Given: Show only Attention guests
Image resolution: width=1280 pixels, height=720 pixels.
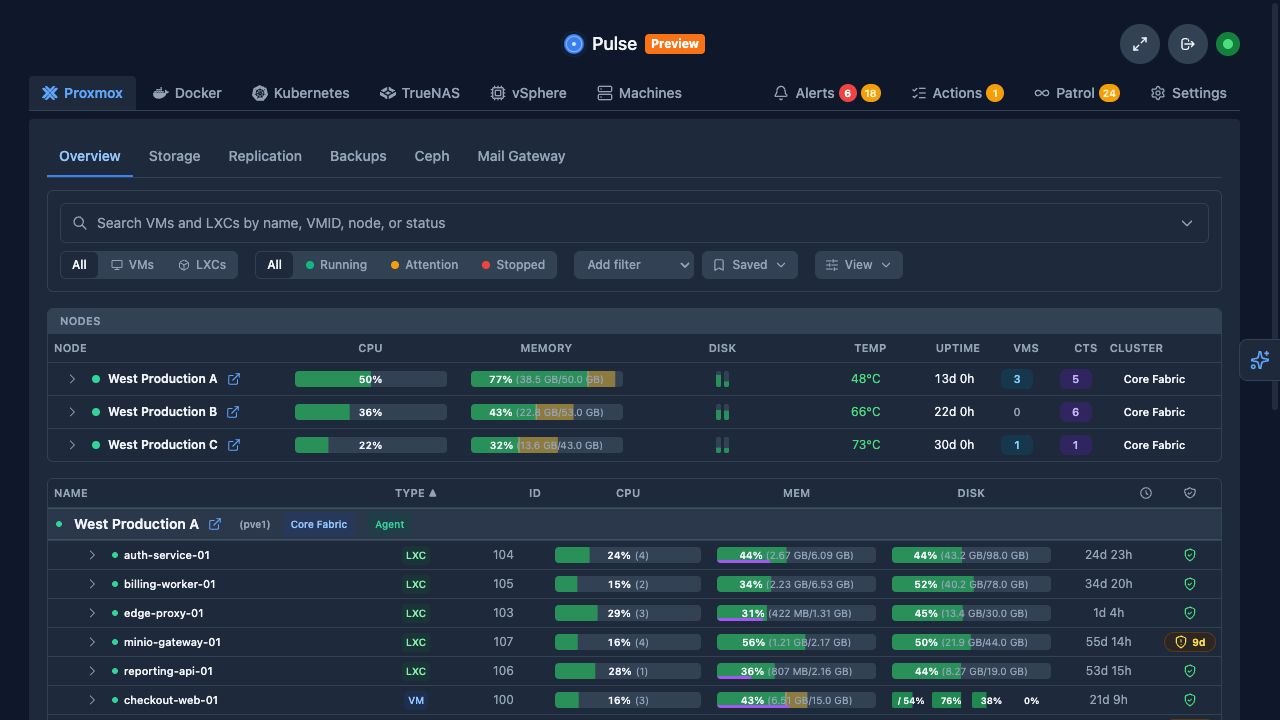Looking at the screenshot, I should coord(424,265).
